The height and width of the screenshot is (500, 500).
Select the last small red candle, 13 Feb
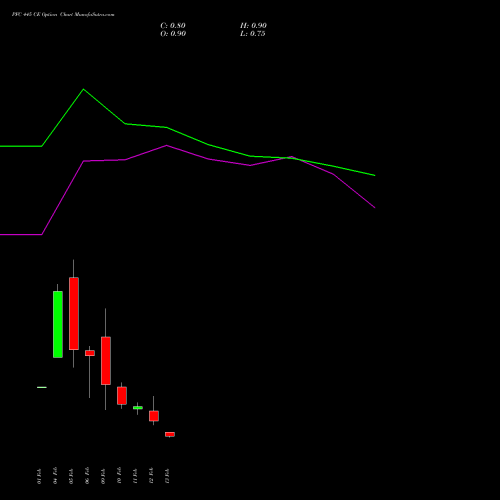[170, 434]
